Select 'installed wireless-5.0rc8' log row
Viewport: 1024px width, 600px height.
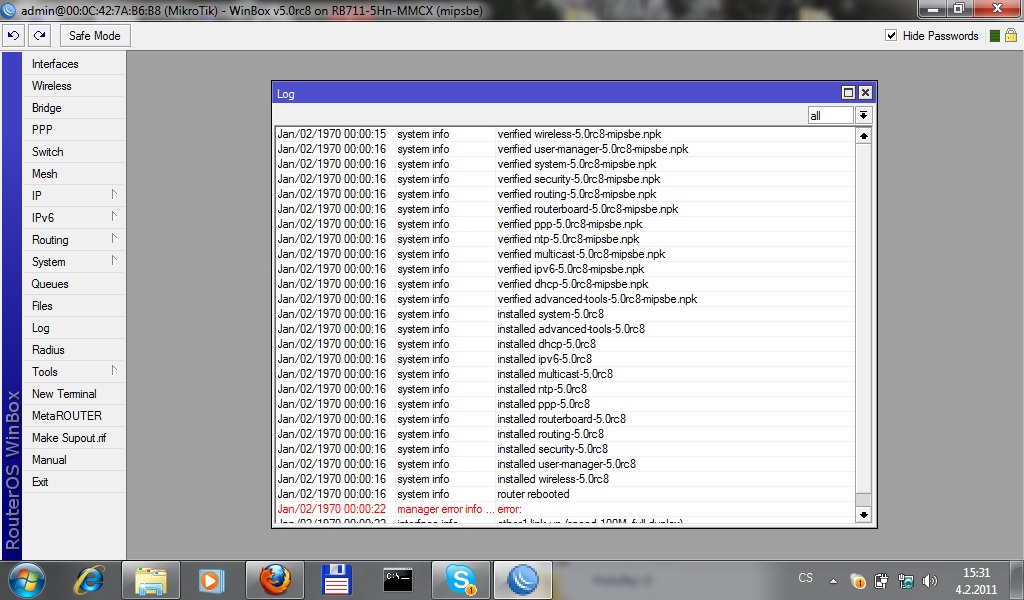coord(565,479)
